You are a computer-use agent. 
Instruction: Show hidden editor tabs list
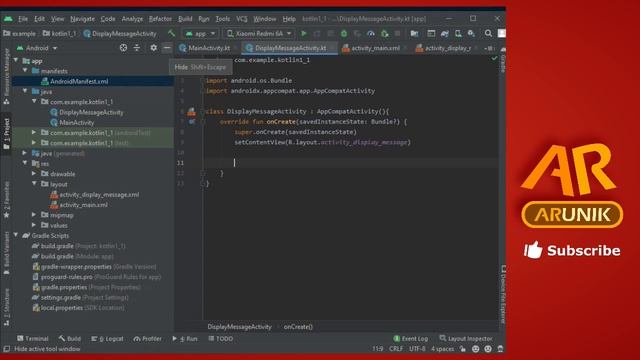click(488, 48)
